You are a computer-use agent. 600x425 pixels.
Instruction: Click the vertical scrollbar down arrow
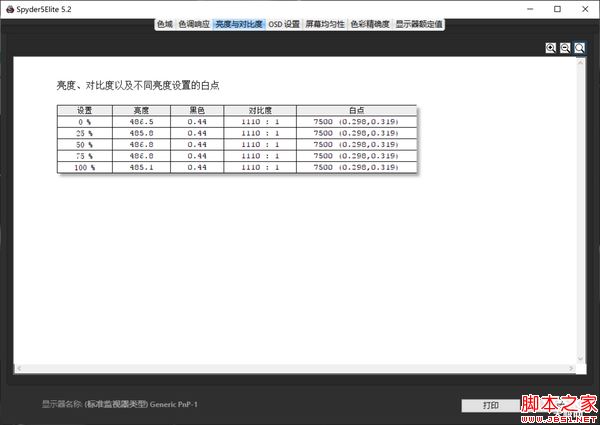[580, 358]
